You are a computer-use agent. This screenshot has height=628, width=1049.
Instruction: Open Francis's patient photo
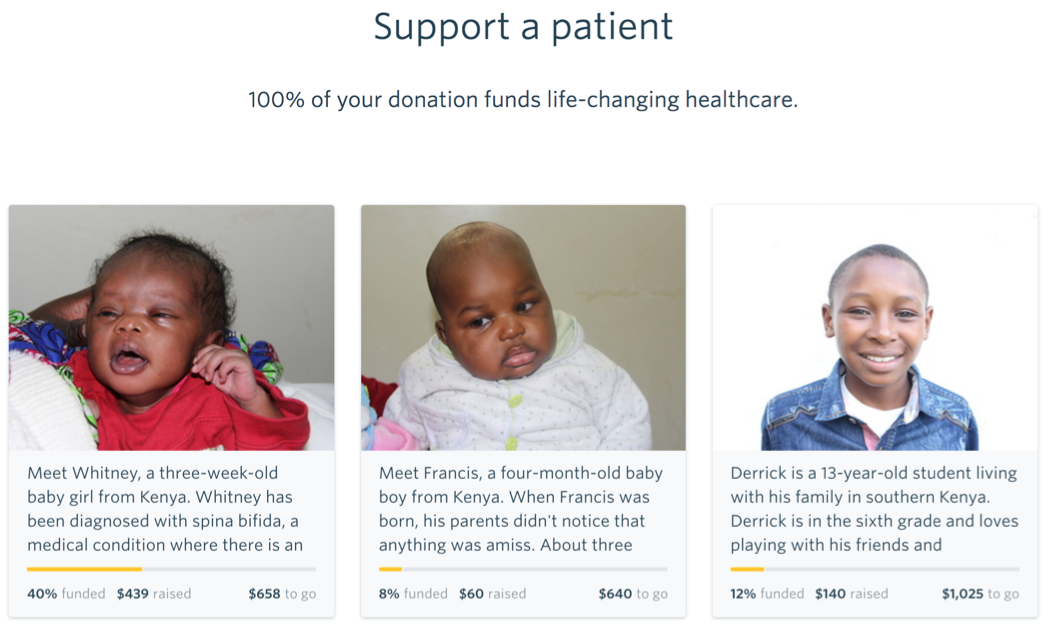tap(523, 327)
